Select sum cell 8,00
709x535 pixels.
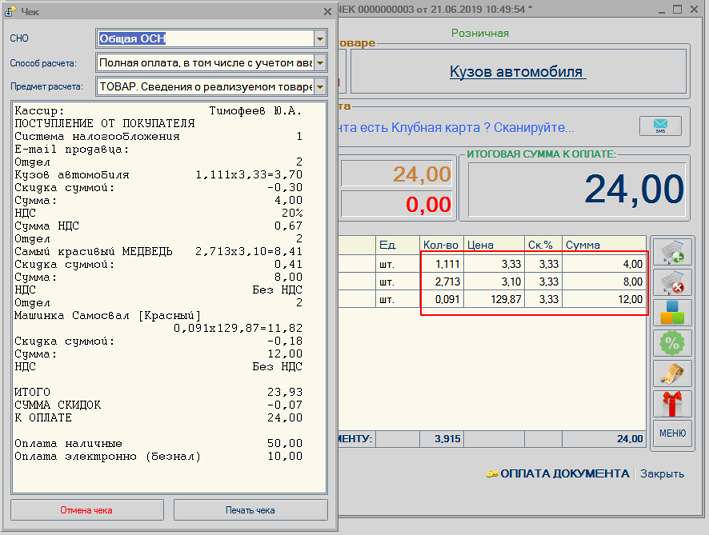click(x=604, y=282)
